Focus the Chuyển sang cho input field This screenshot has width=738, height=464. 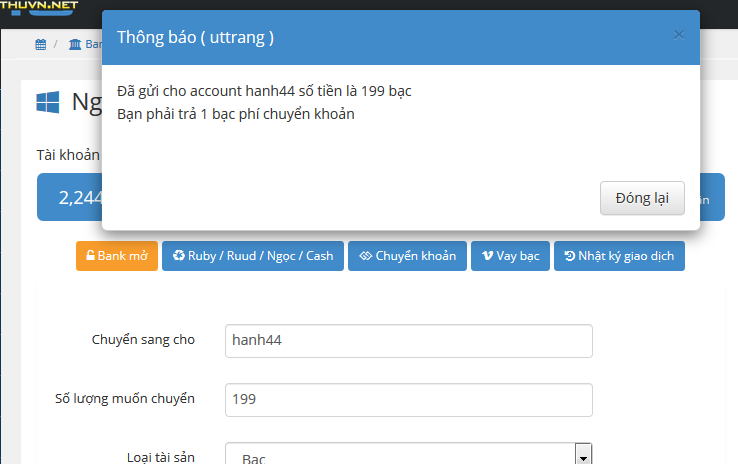[x=408, y=340]
